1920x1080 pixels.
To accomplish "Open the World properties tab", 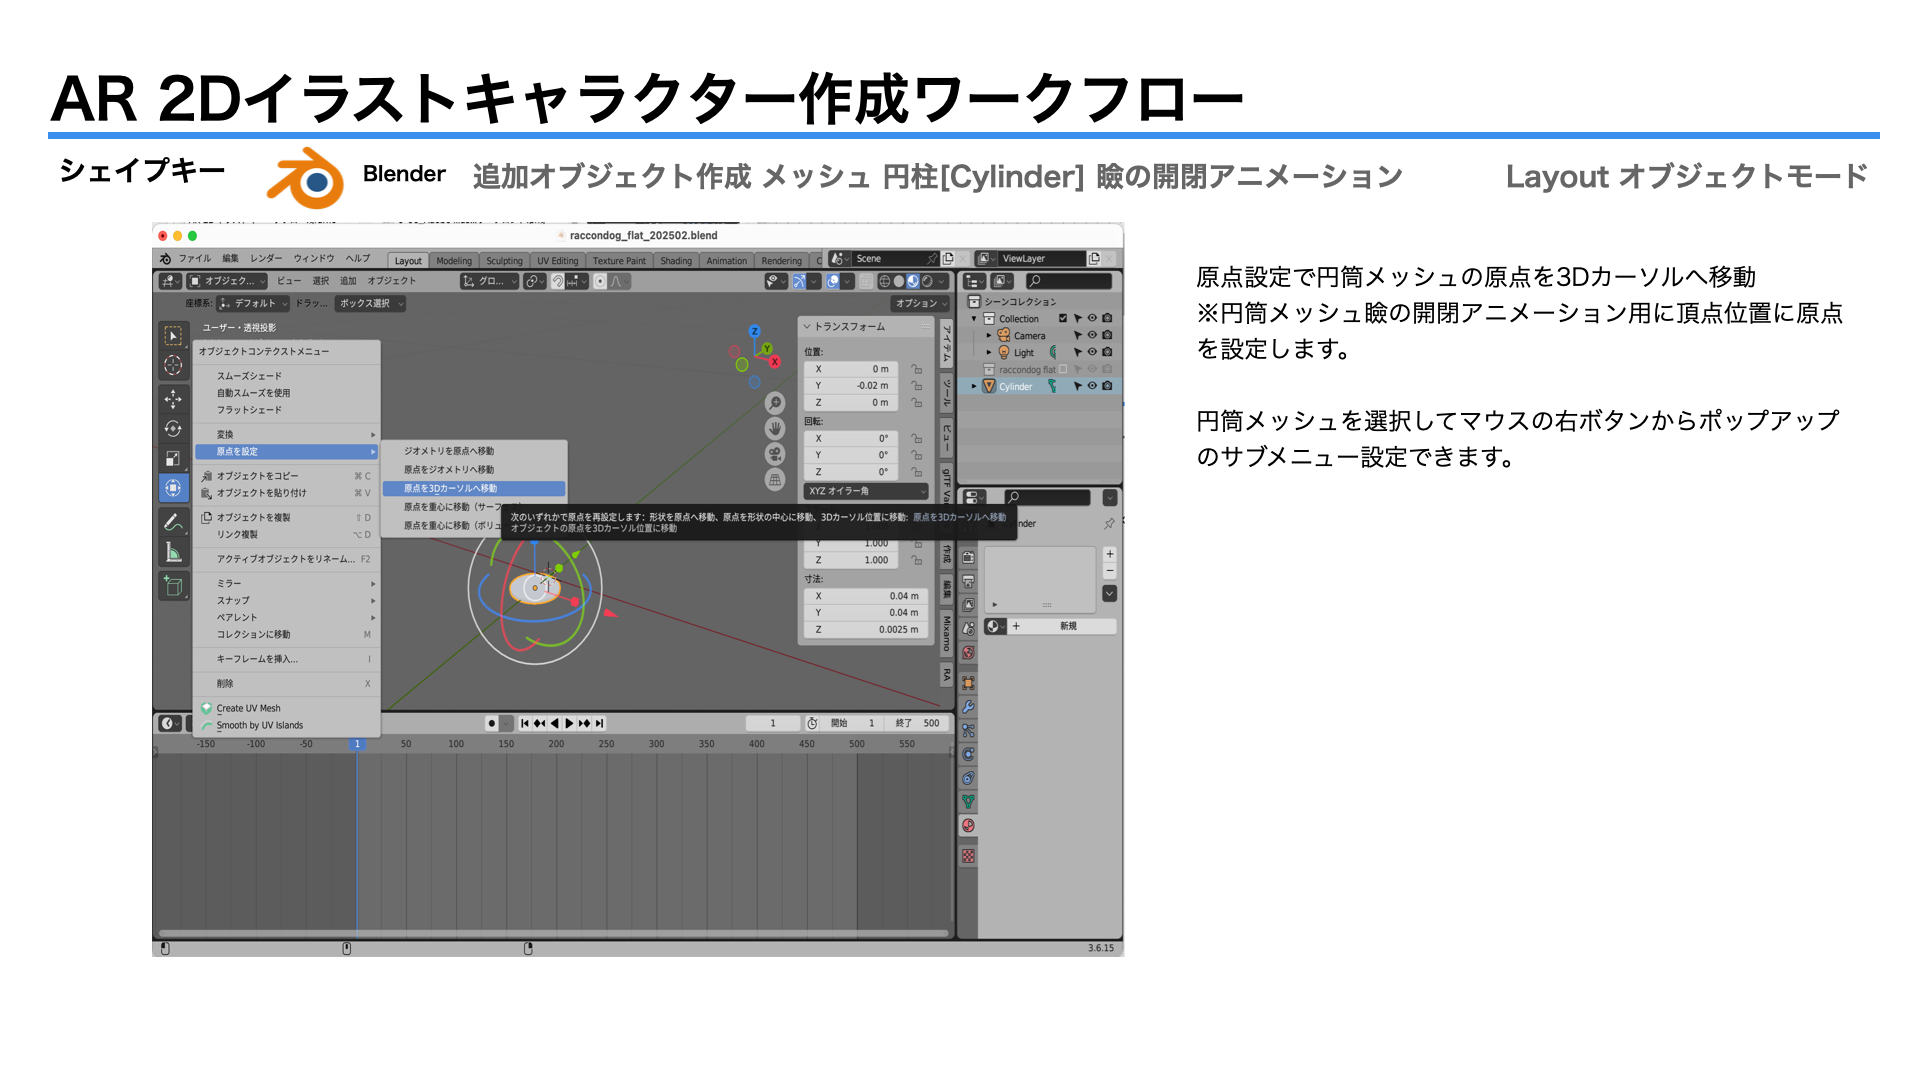I will (968, 653).
